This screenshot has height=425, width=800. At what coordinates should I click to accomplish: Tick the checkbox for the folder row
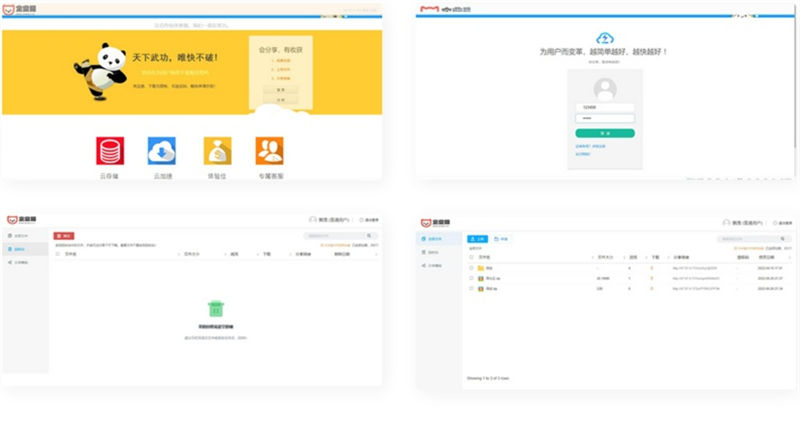(x=471, y=268)
